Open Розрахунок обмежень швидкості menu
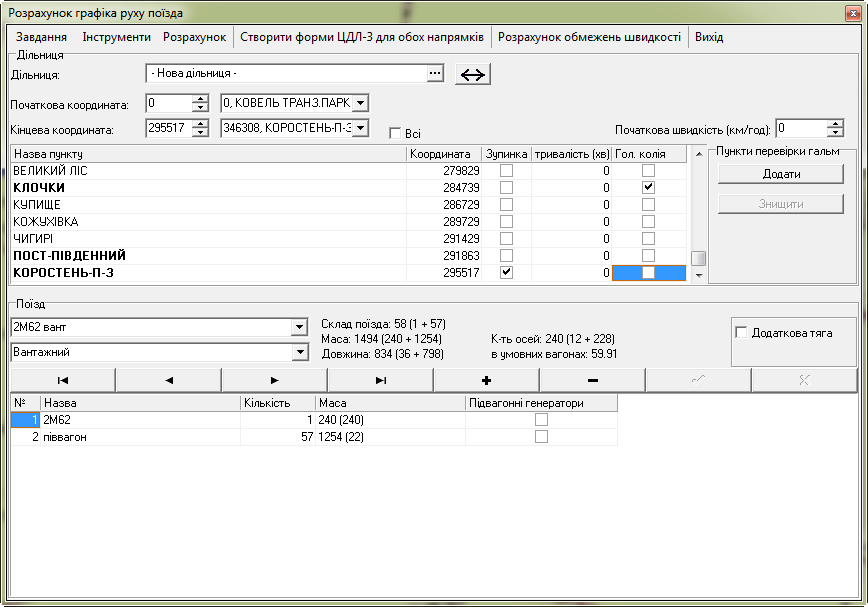The height and width of the screenshot is (607, 868). click(589, 37)
